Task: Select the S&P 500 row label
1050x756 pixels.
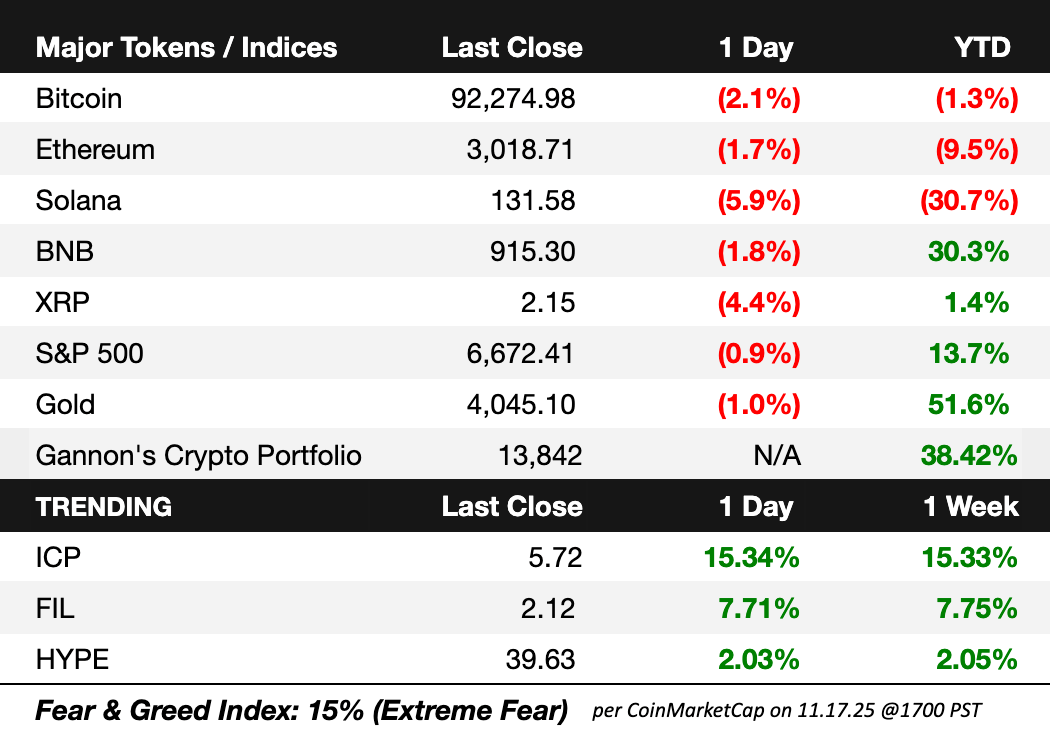Action: pos(90,353)
